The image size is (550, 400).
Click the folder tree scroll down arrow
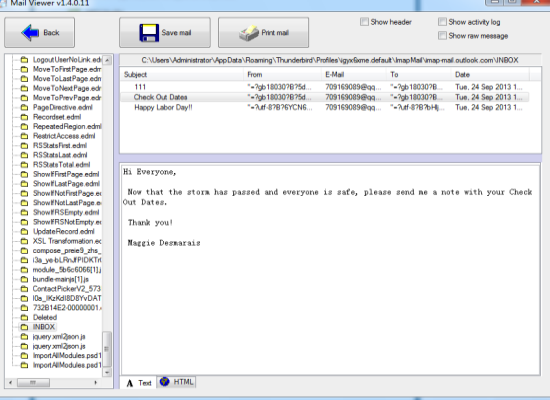coord(107,372)
